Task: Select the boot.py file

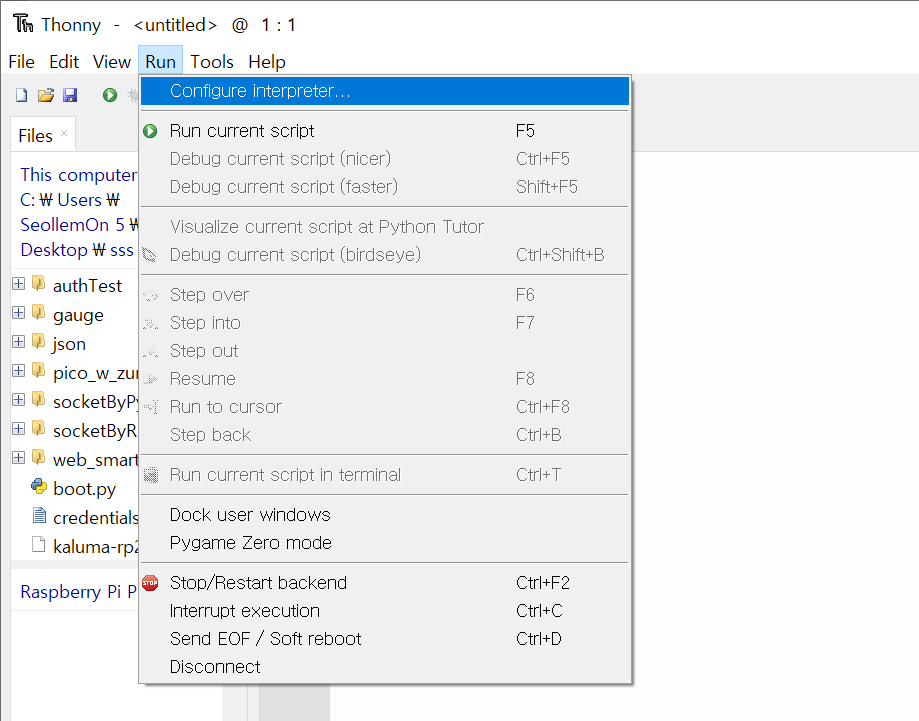Action: pos(84,489)
